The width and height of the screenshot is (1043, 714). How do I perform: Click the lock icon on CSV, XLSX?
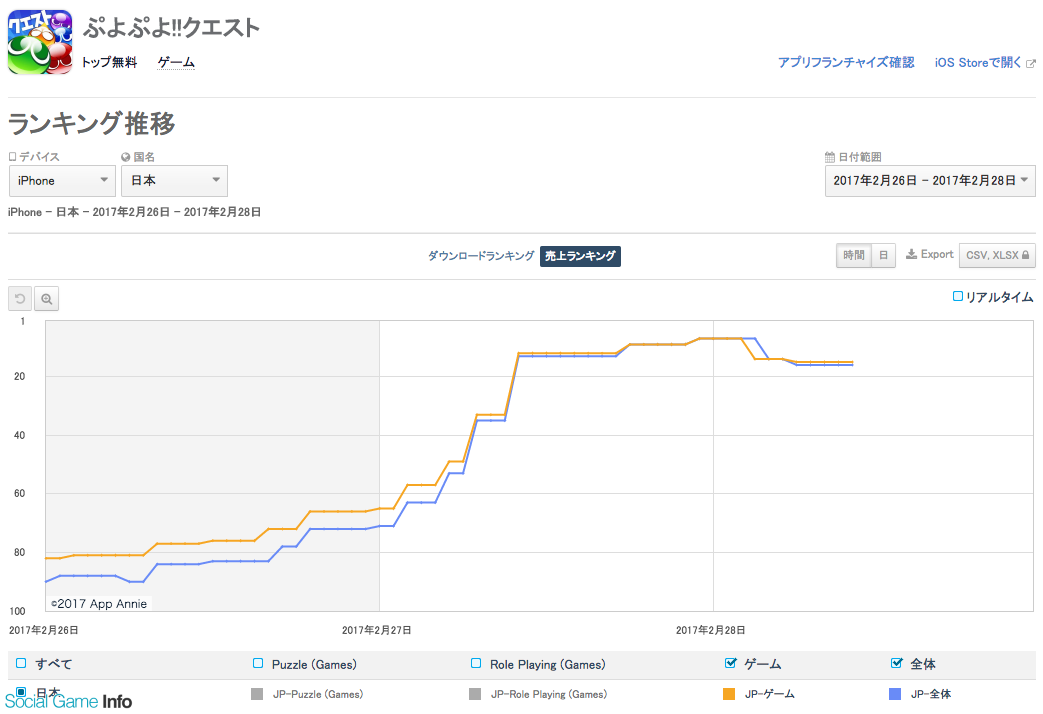(x=1025, y=255)
